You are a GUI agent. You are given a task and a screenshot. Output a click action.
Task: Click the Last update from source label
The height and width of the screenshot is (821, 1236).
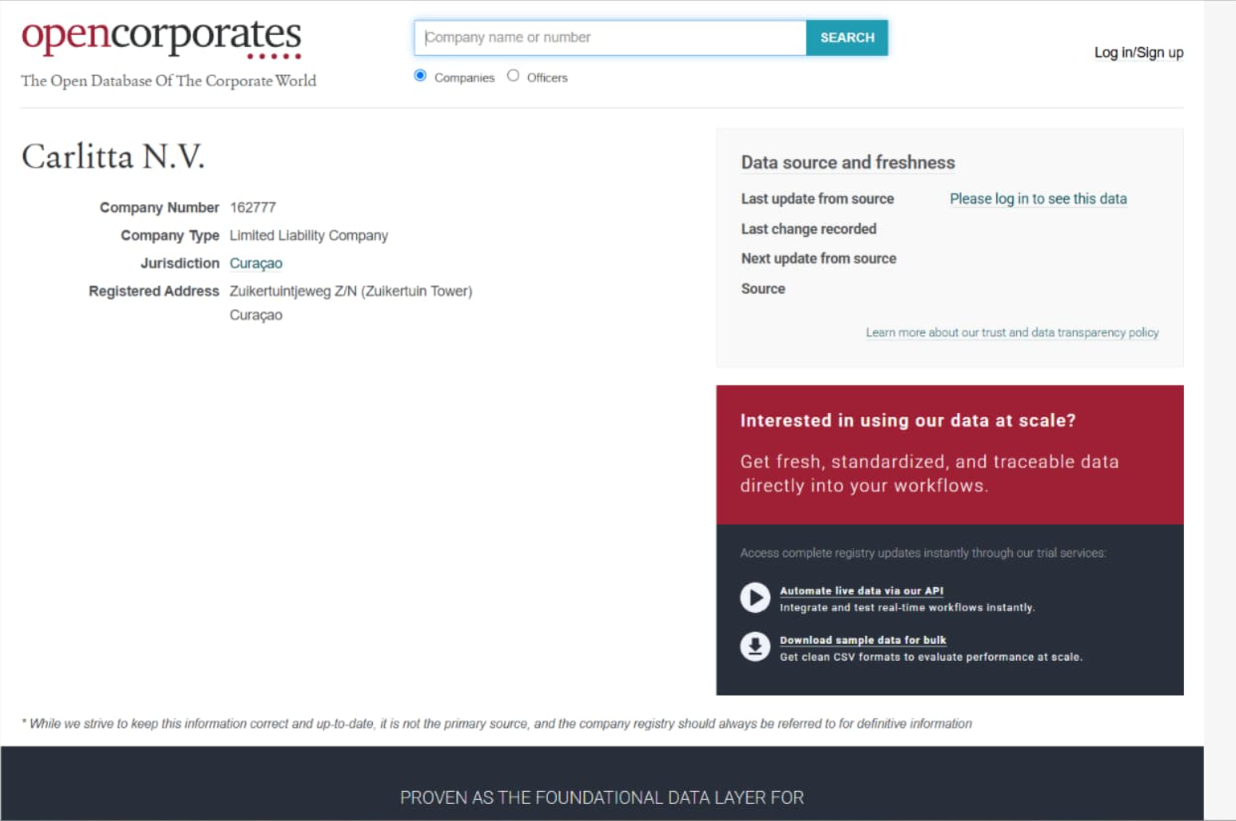(x=818, y=199)
